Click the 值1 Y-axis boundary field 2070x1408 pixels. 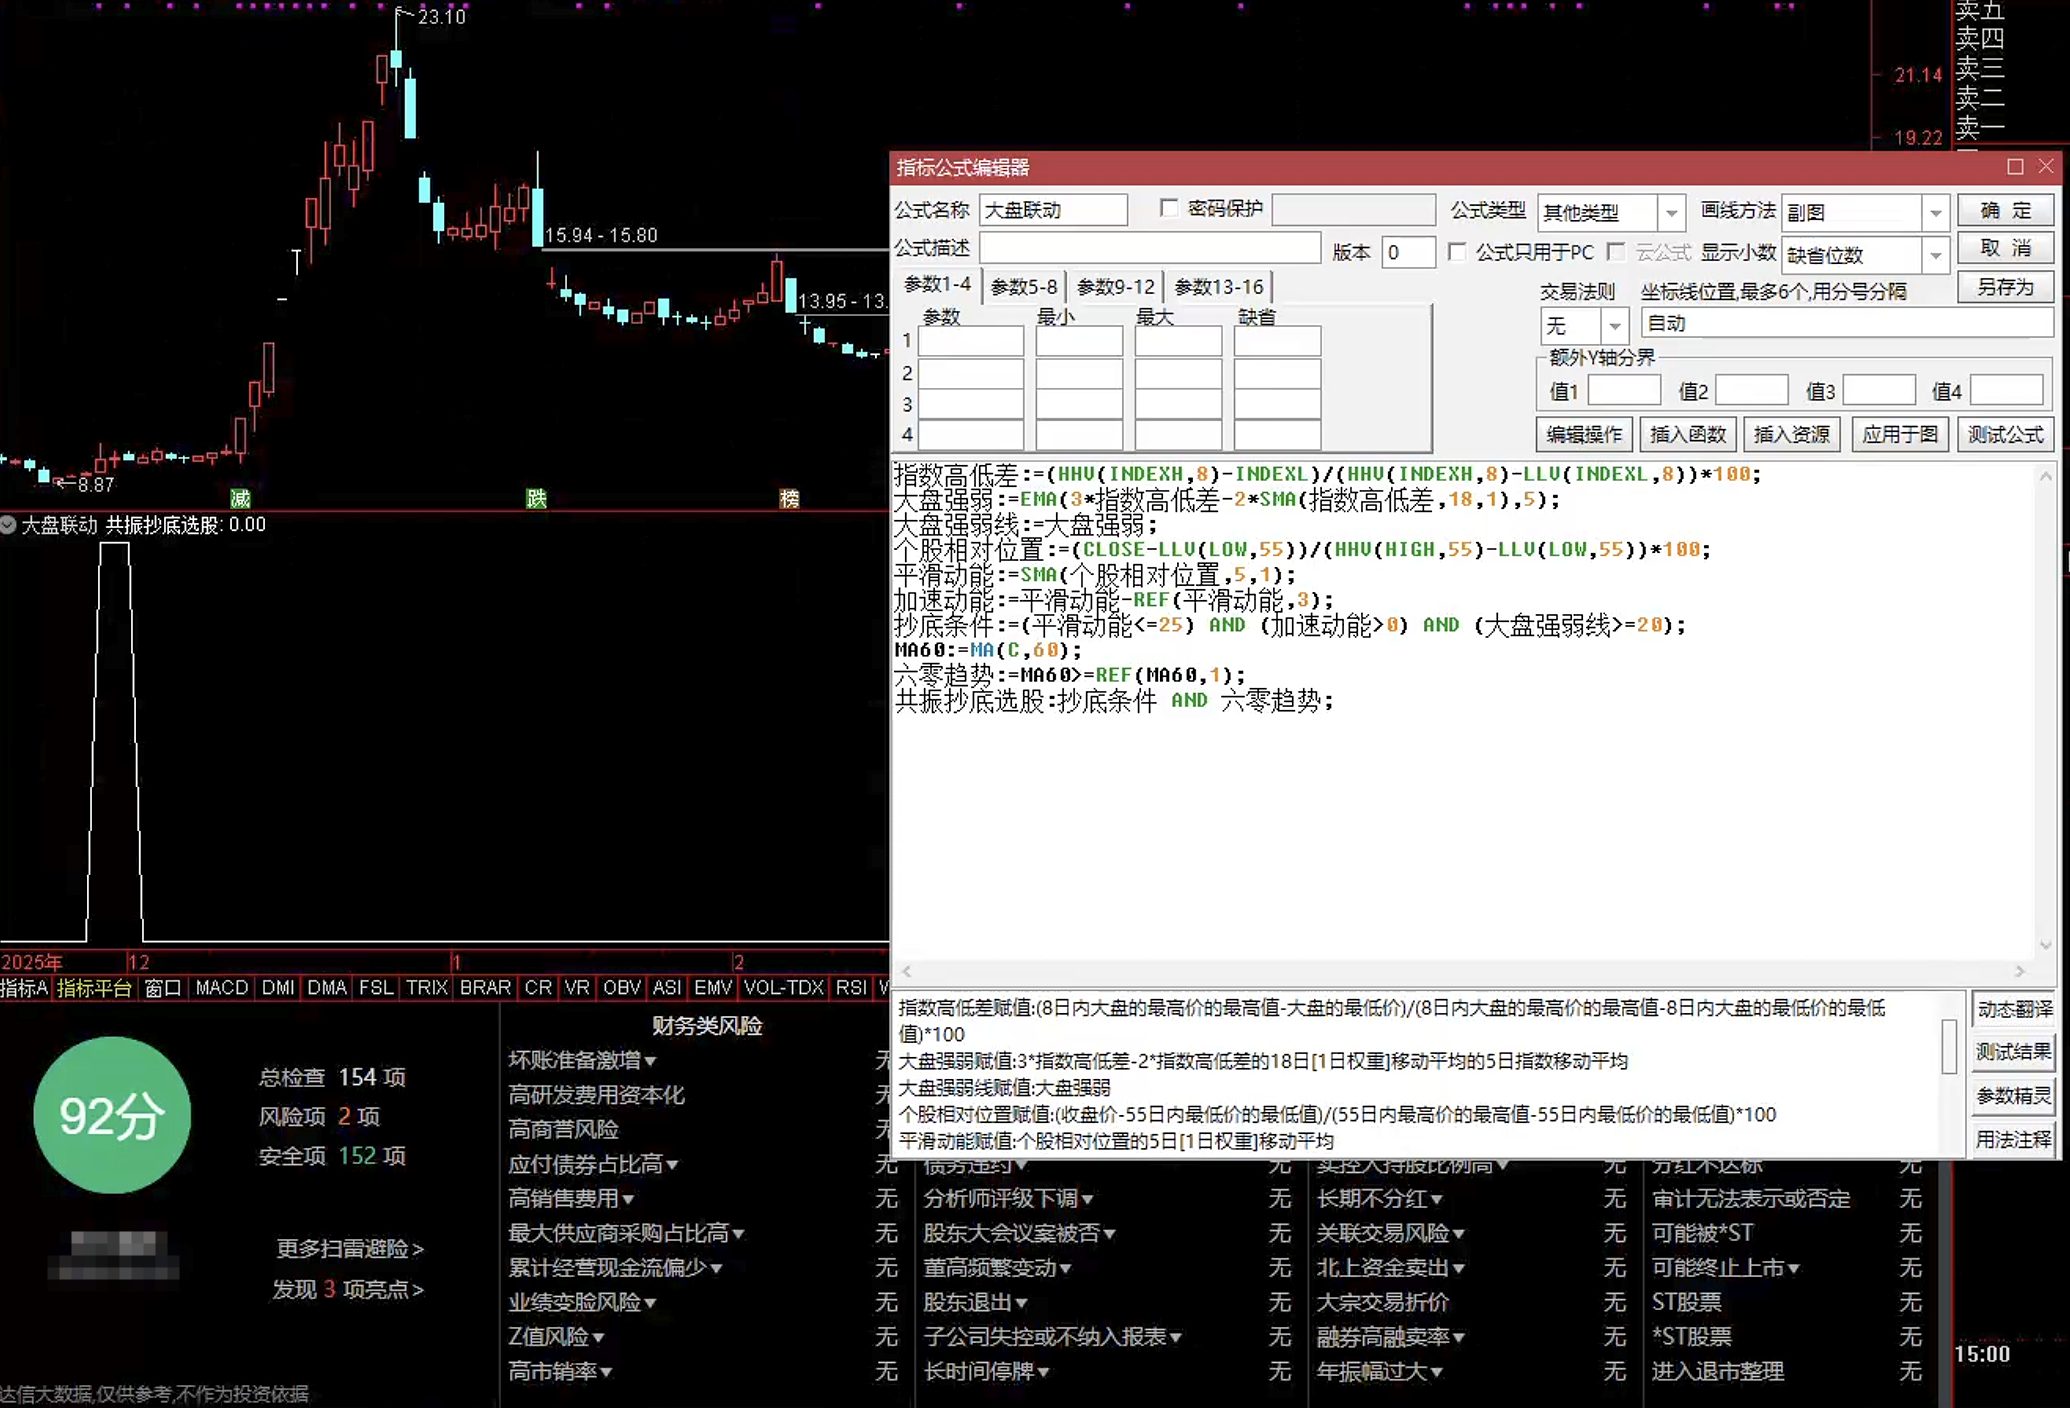[x=1624, y=390]
